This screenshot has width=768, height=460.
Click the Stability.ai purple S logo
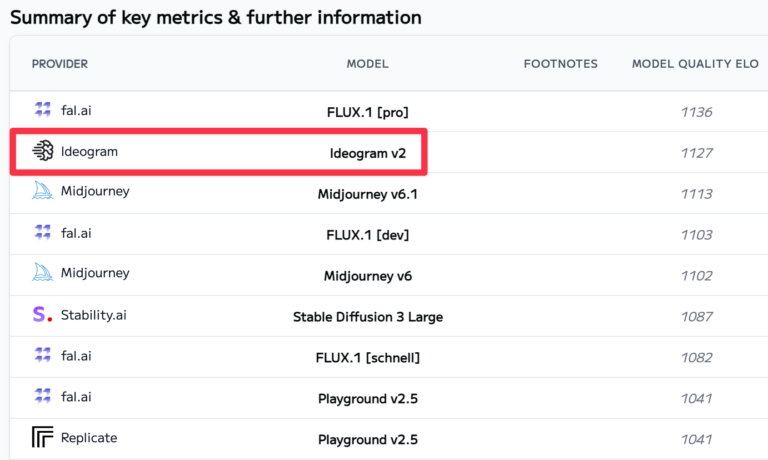pos(41,315)
